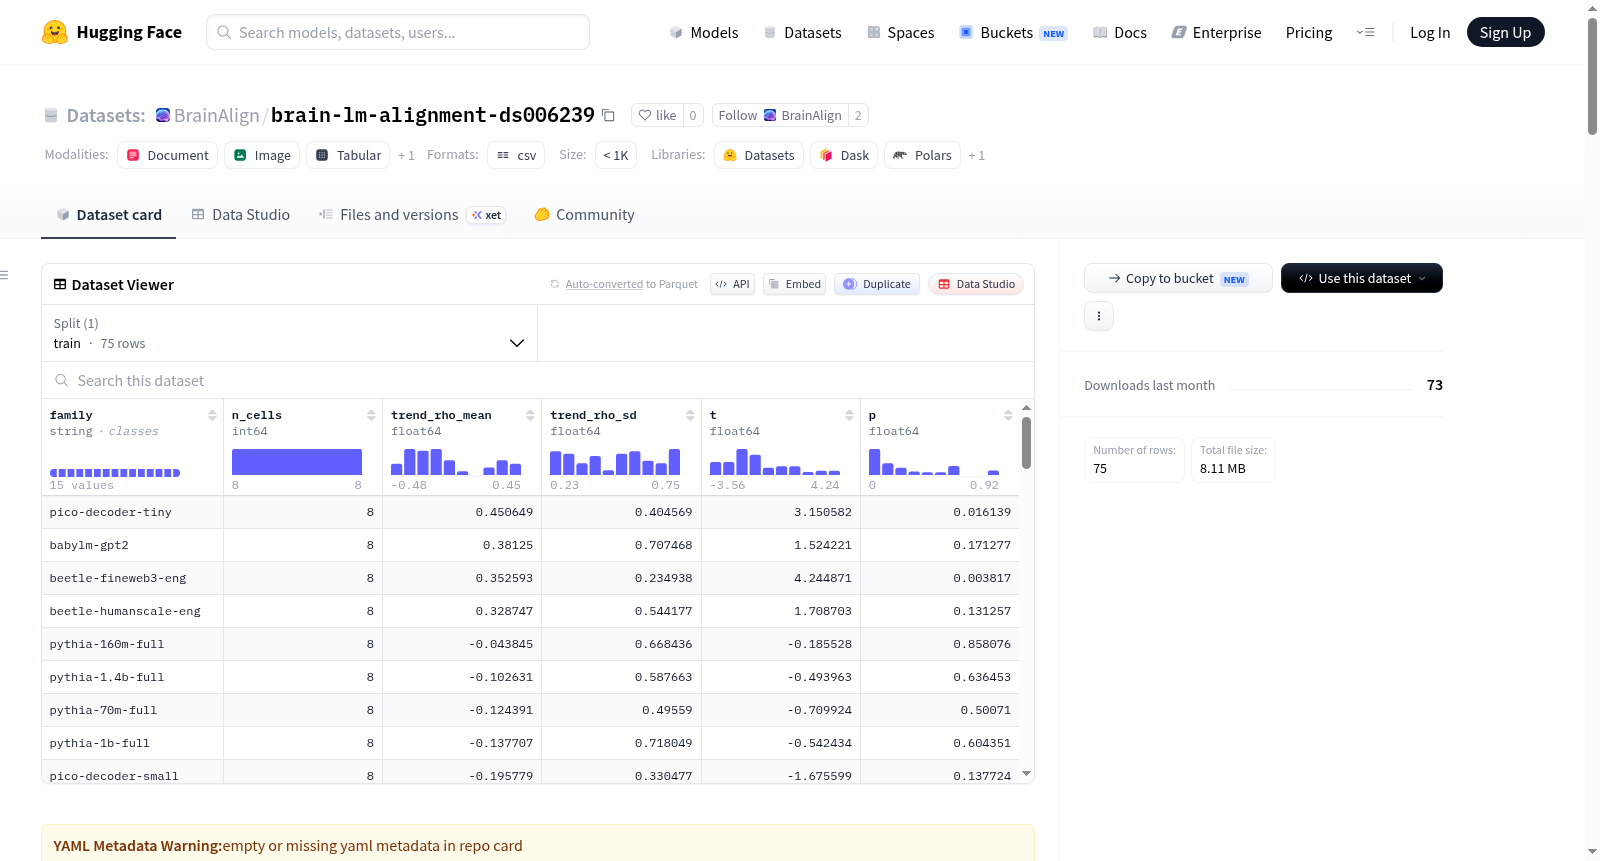1600x861 pixels.
Task: Open the Document modality tag
Action: pyautogui.click(x=168, y=155)
